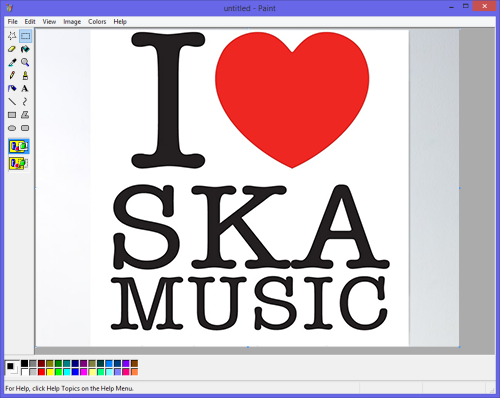Viewport: 500px width, 398px height.
Task: Open the Edit menu
Action: click(x=30, y=22)
